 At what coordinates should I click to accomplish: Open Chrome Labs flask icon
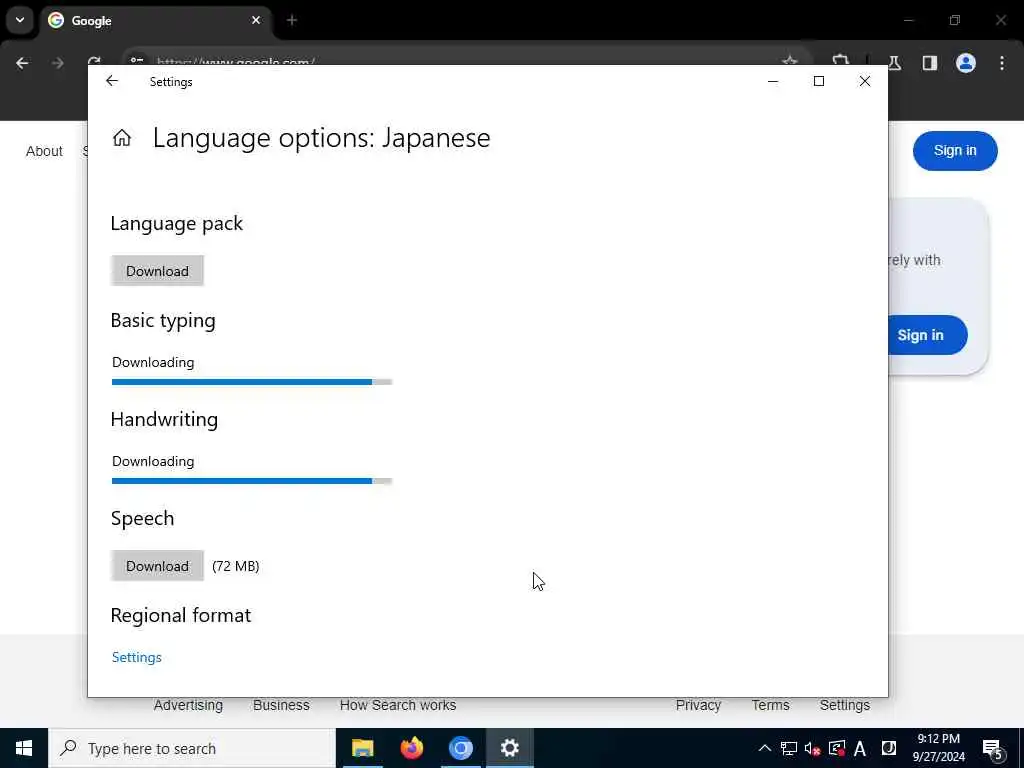895,63
